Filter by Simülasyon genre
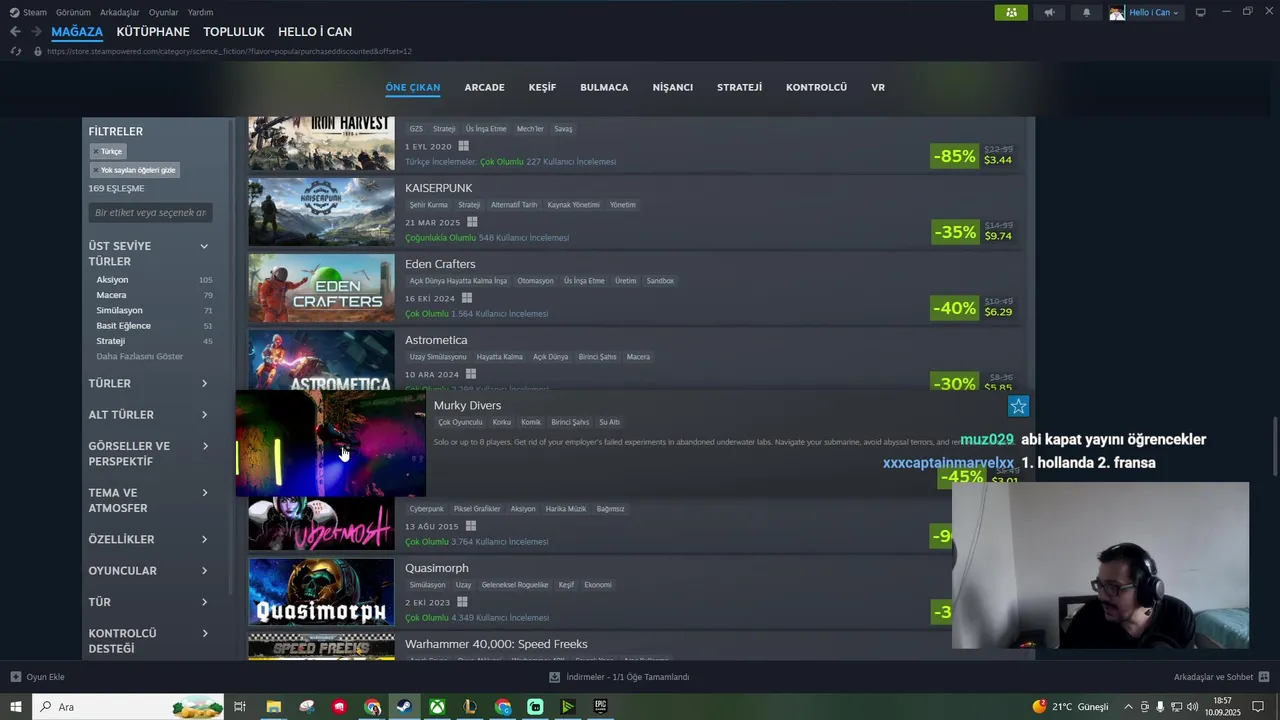Viewport: 1280px width, 720px height. point(119,310)
